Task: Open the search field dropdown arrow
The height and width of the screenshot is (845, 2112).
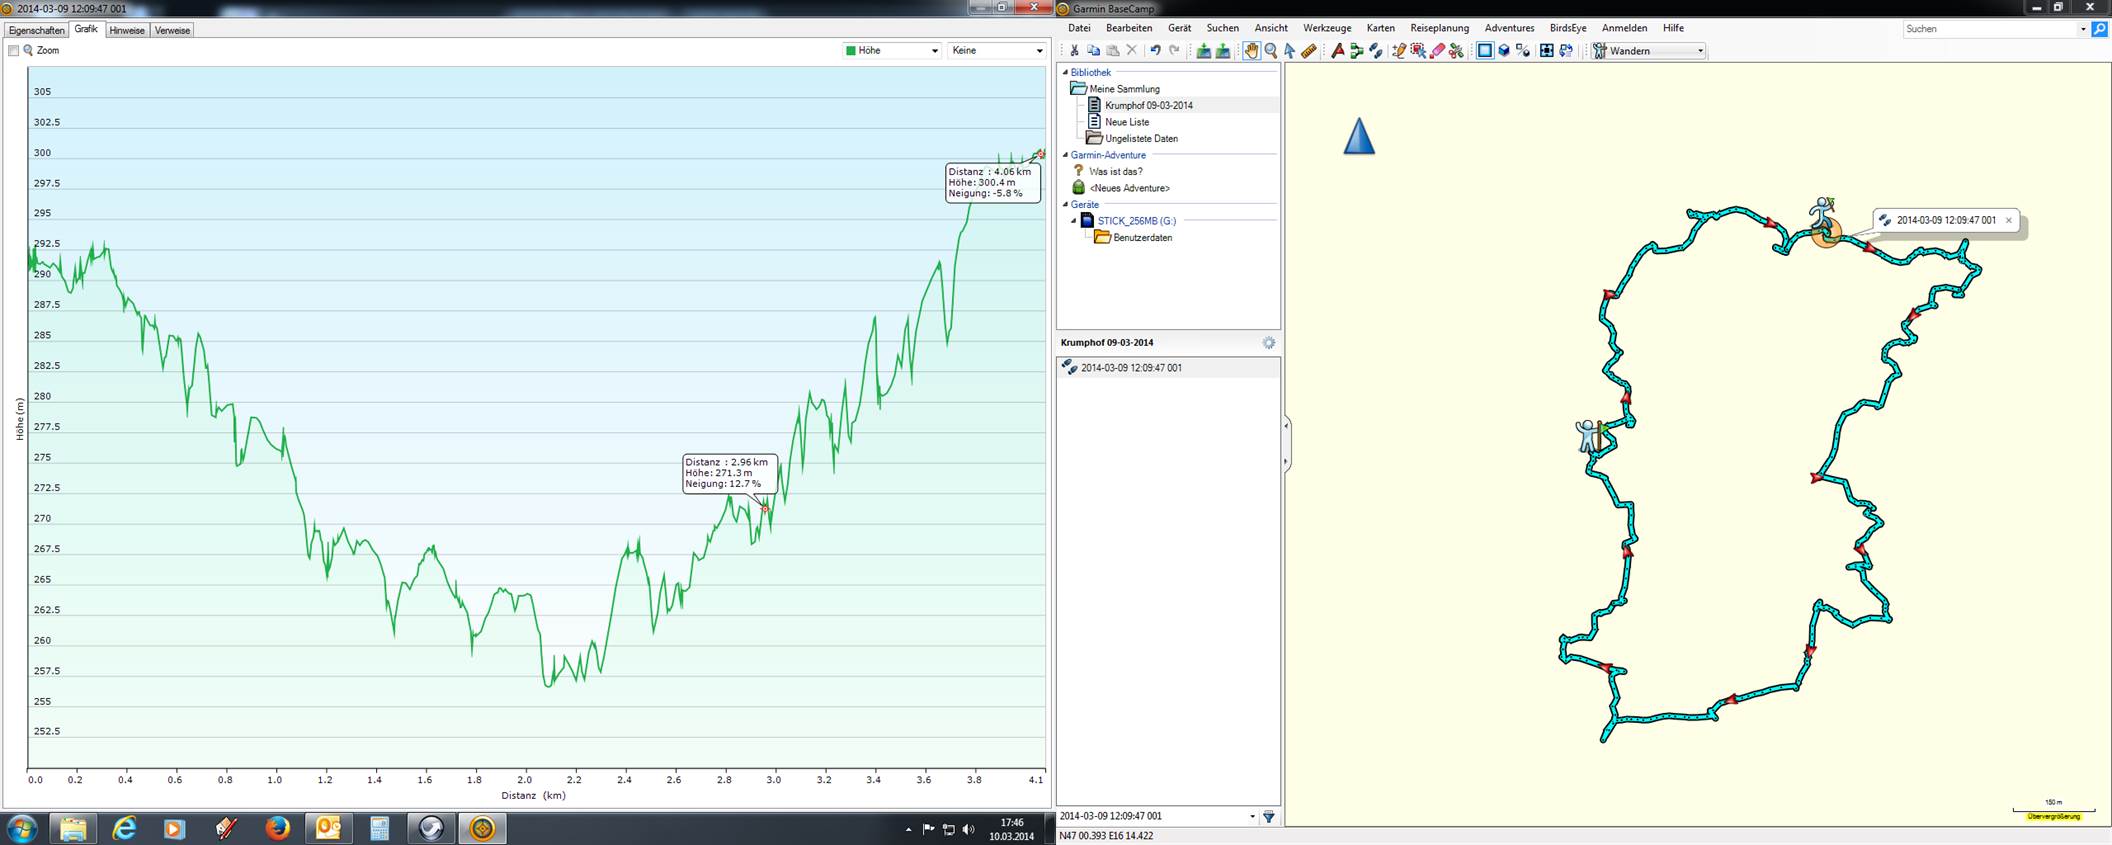Action: (2083, 29)
